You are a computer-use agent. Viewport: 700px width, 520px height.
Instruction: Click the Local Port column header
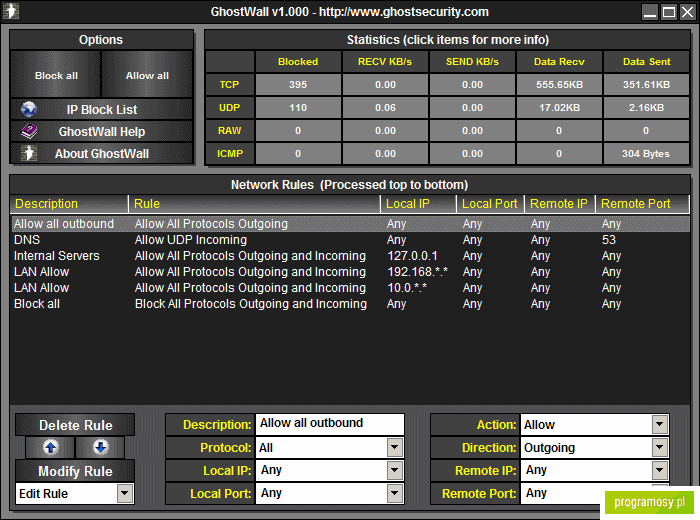pyautogui.click(x=490, y=204)
